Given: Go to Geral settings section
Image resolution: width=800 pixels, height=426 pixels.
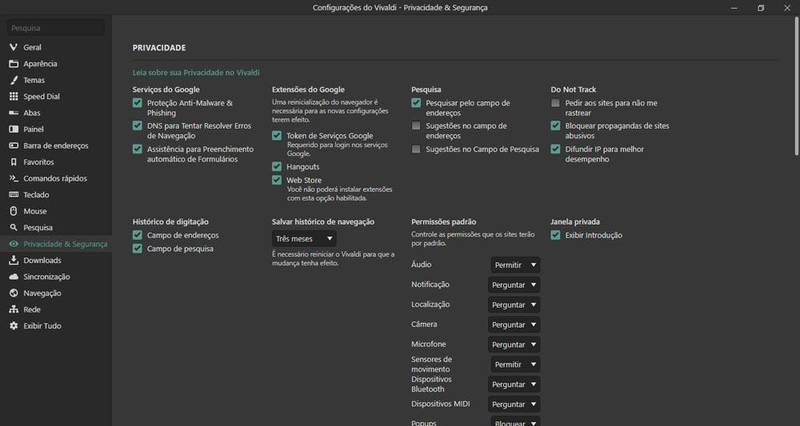Looking at the screenshot, I should pyautogui.click(x=32, y=47).
